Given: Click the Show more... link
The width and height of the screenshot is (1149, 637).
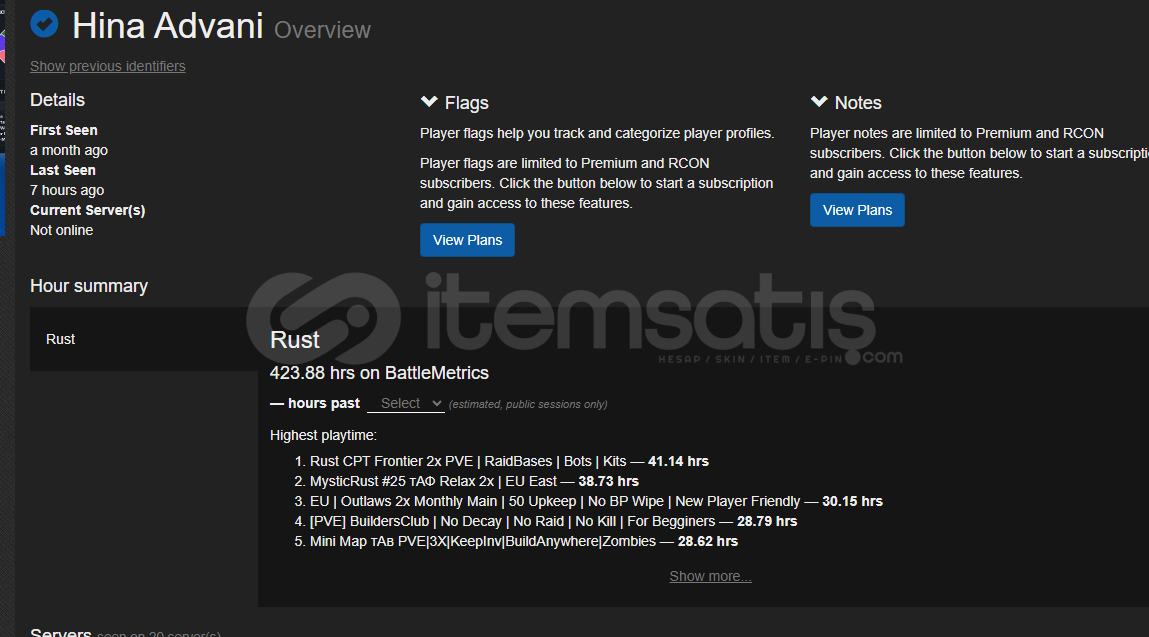Looking at the screenshot, I should [710, 576].
